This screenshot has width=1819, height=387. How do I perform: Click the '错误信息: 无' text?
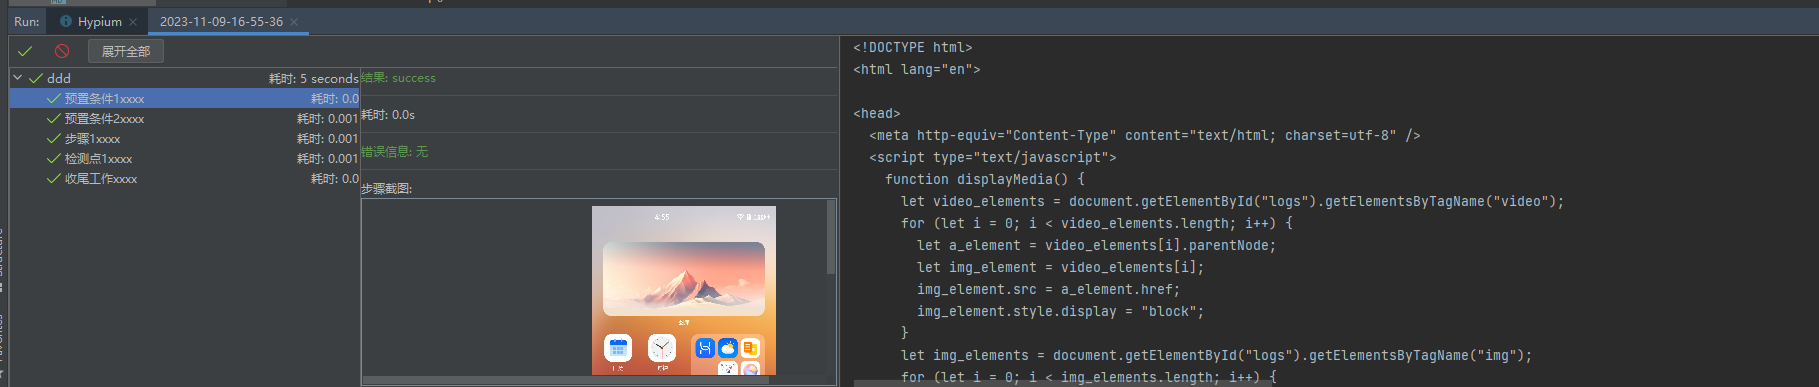[x=394, y=152]
